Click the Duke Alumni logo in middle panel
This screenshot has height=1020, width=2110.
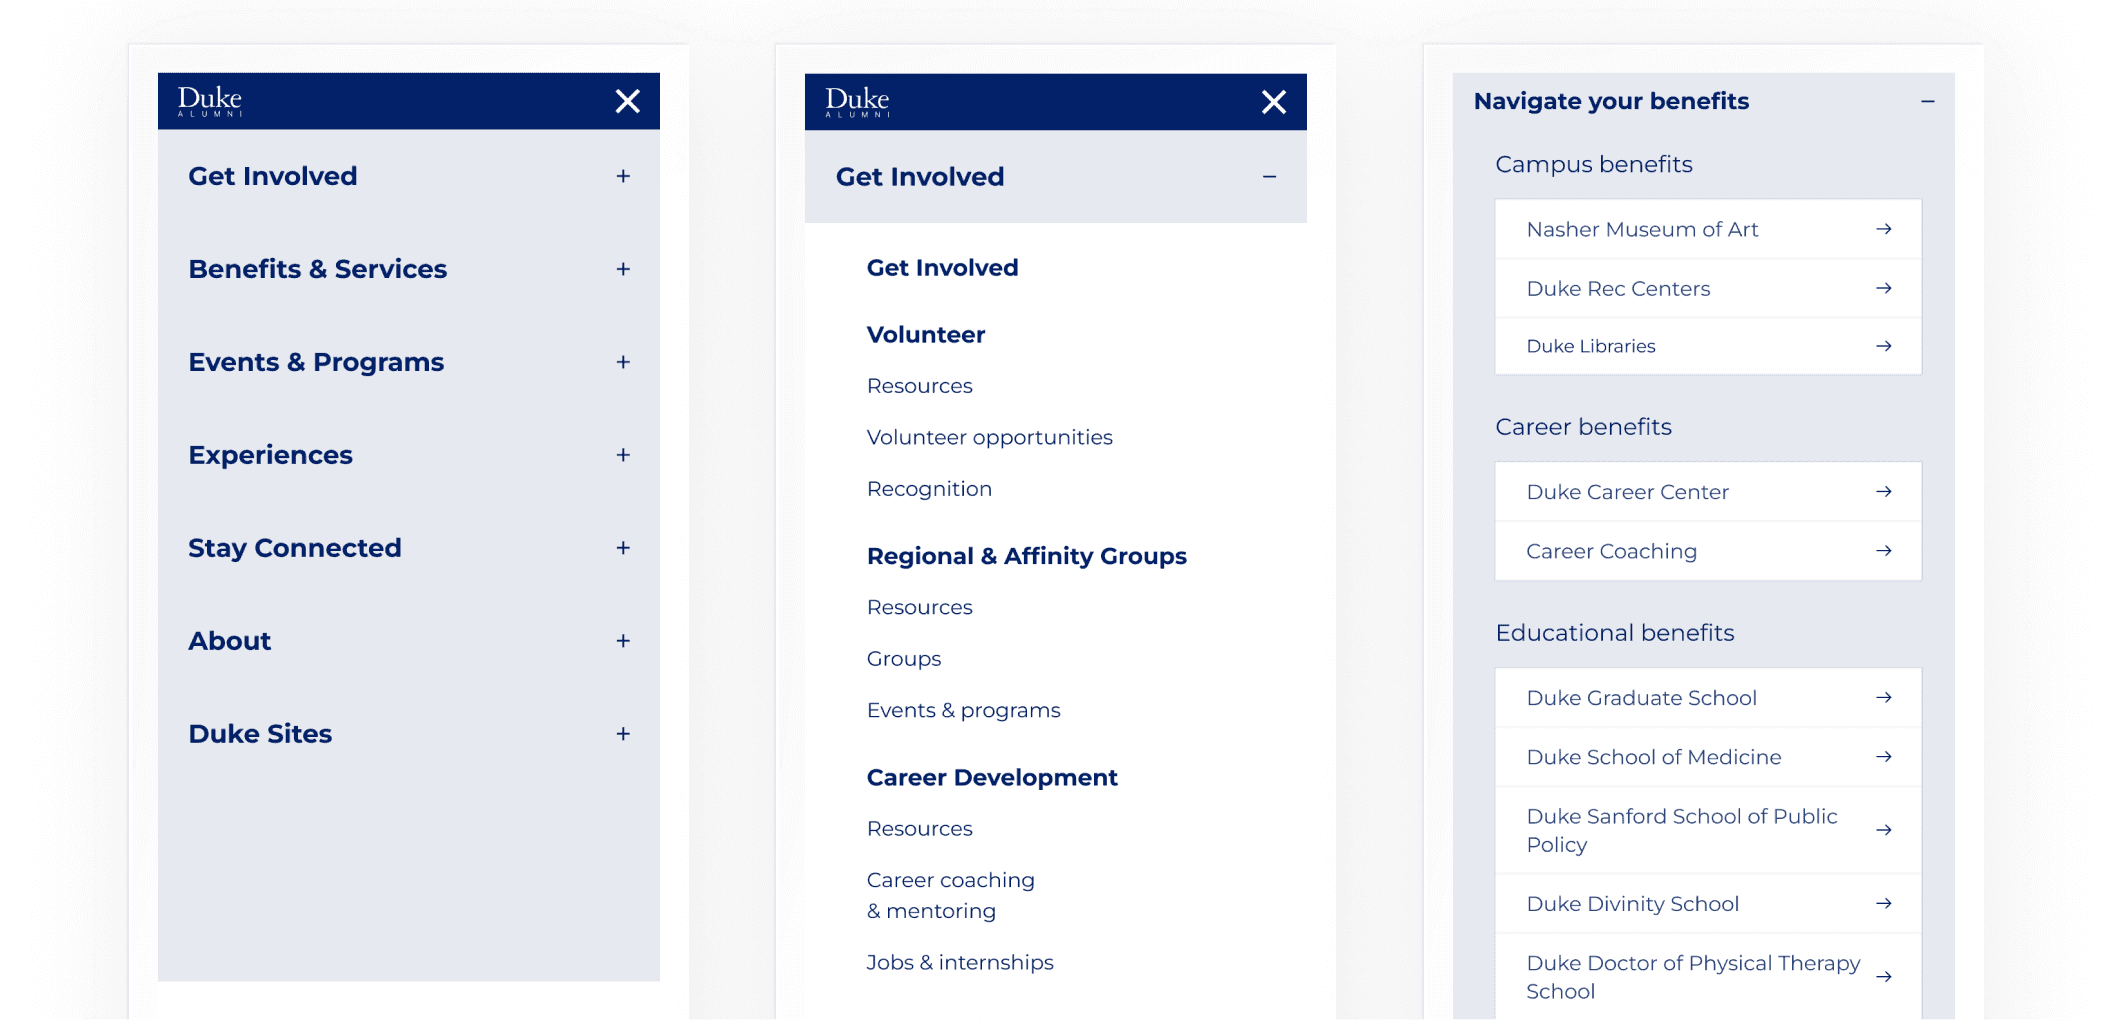click(857, 102)
